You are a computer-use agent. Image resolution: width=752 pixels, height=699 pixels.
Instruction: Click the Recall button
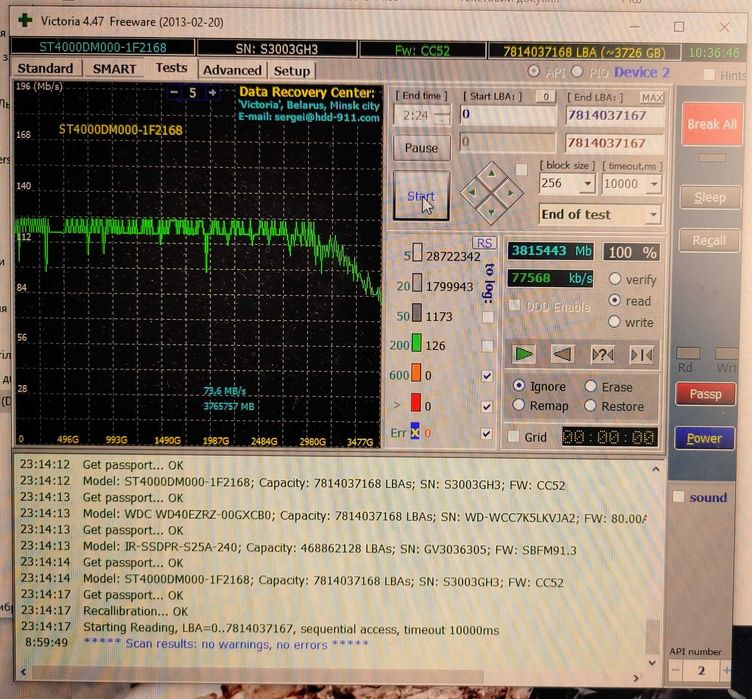coord(708,240)
